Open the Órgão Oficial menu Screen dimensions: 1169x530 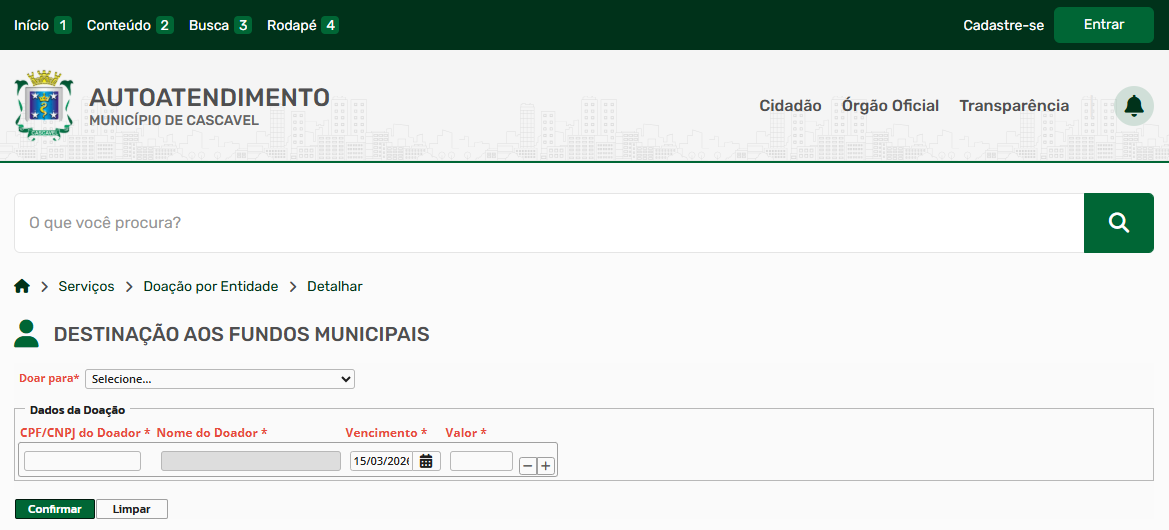click(890, 106)
